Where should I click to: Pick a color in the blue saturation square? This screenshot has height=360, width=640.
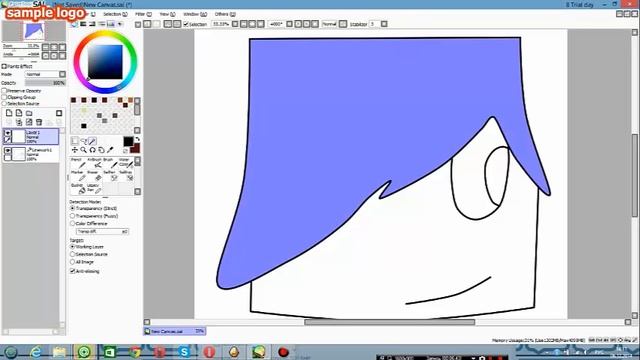(105, 62)
